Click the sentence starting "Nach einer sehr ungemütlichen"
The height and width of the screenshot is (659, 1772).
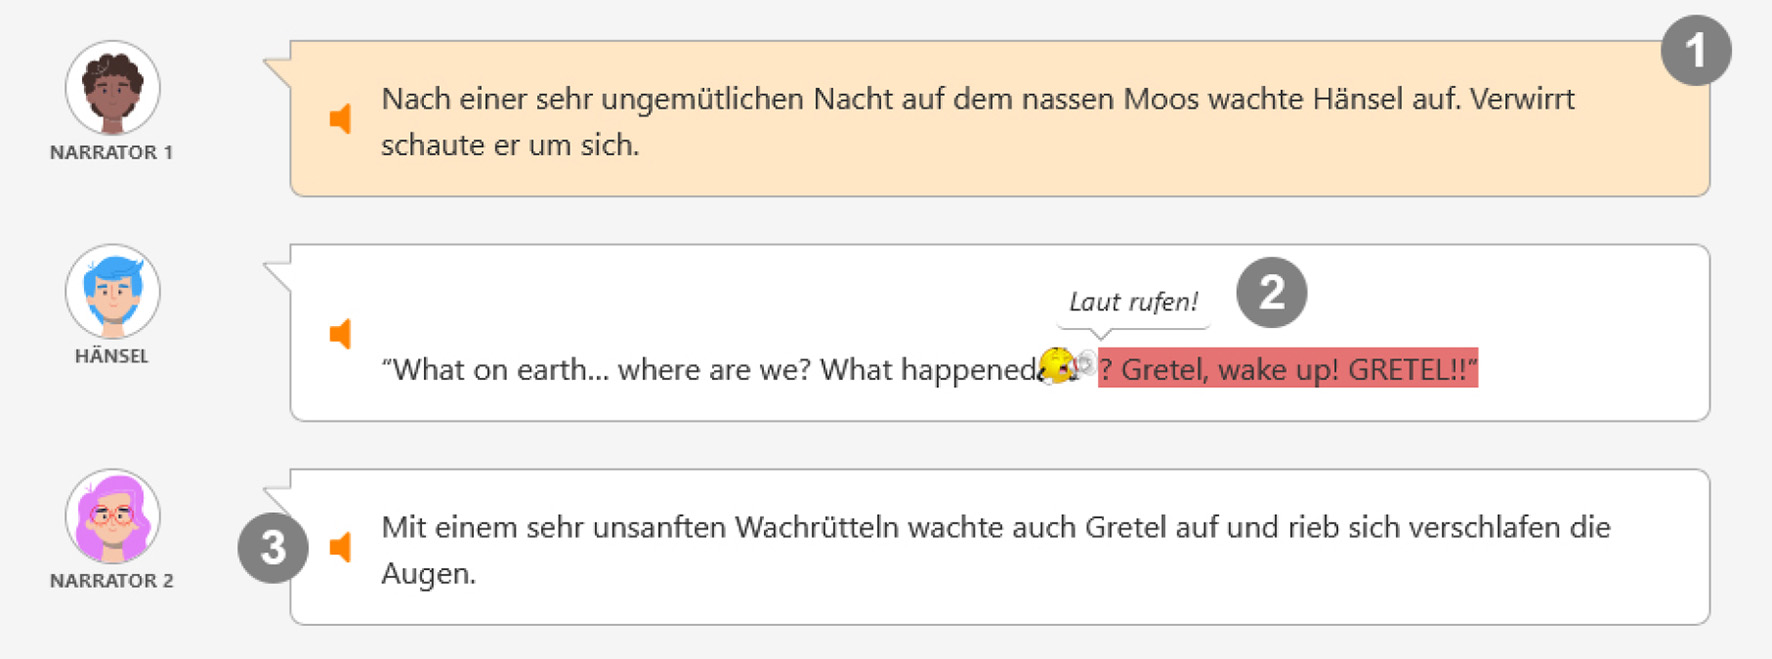[x=977, y=99]
